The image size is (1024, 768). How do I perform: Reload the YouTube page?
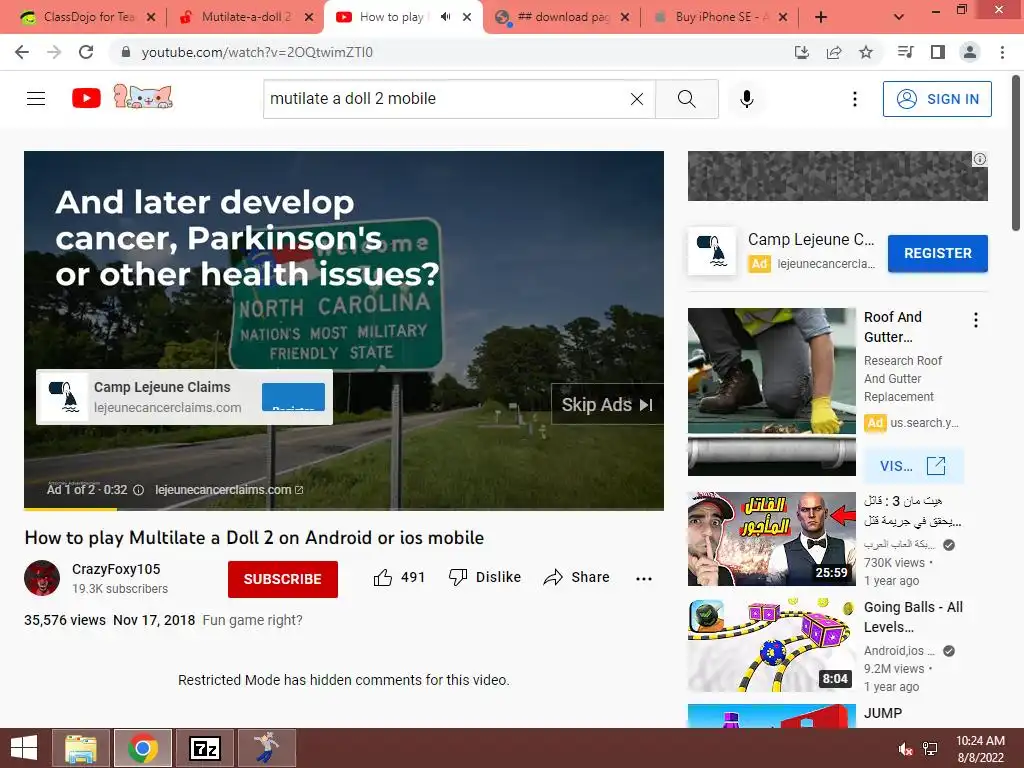click(x=86, y=52)
